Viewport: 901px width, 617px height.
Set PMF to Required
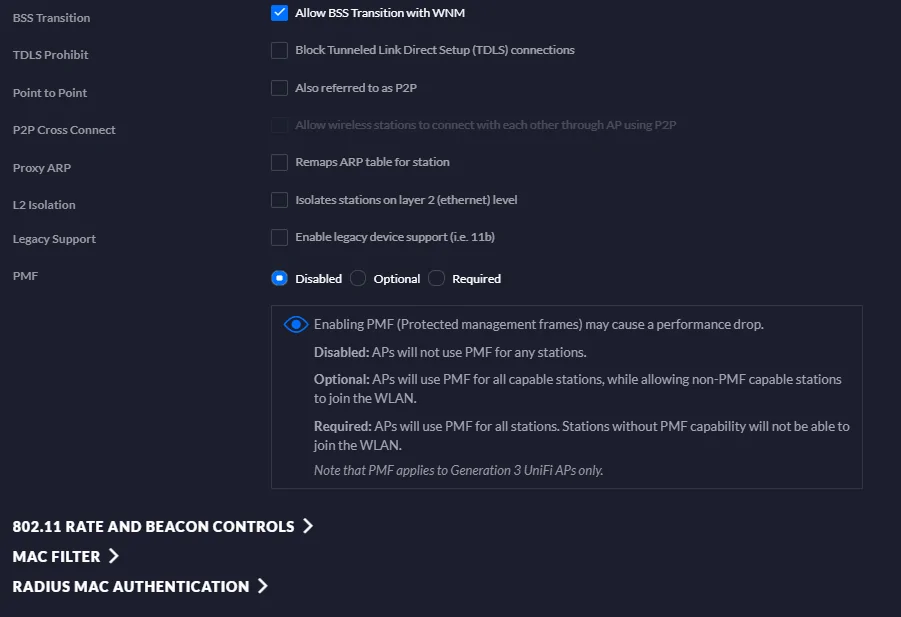click(436, 279)
